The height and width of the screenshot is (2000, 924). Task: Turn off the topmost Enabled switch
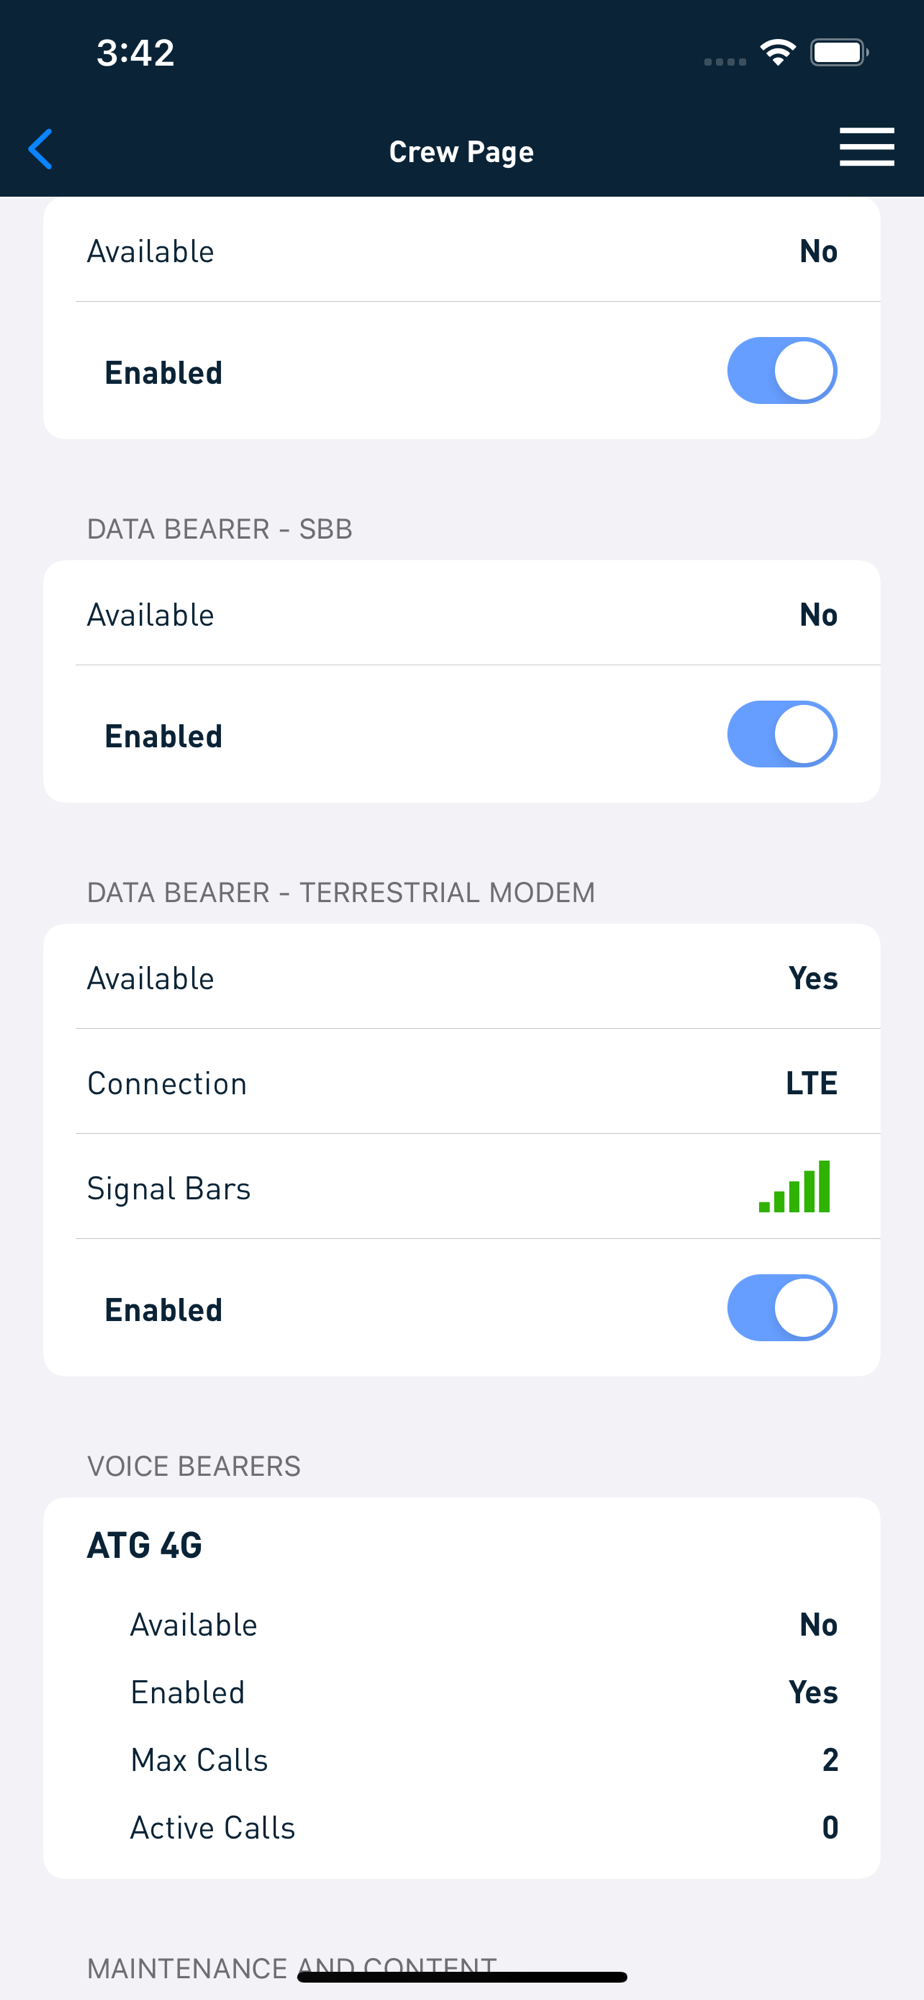[x=782, y=371]
